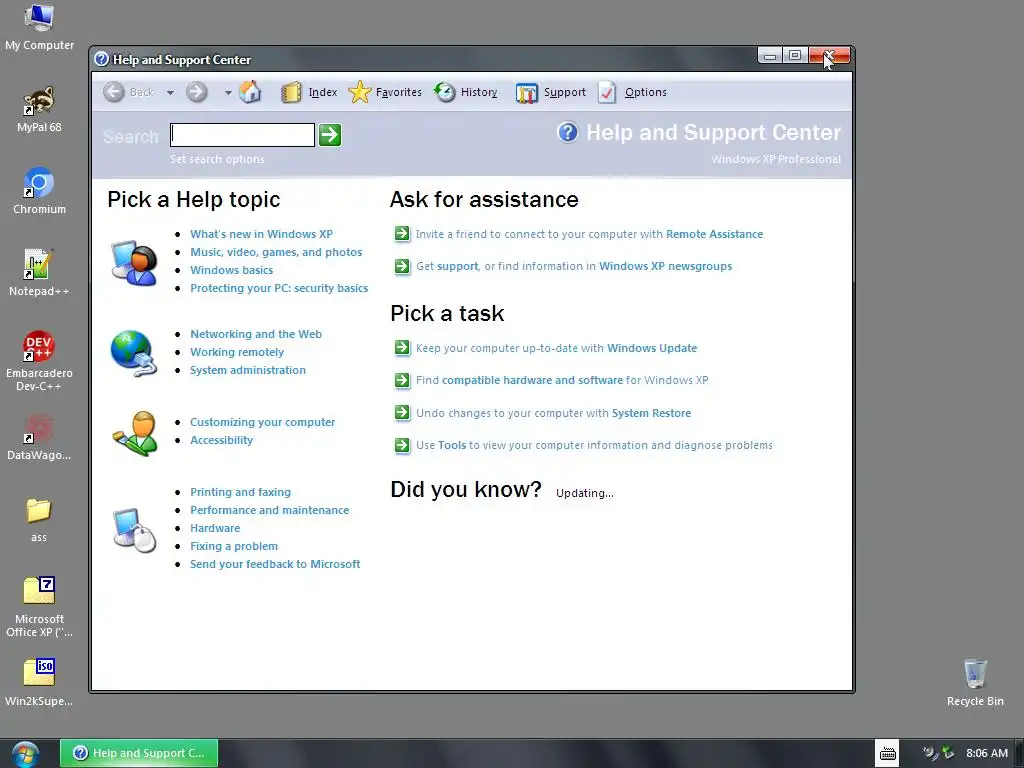Click the user and computer topic icon
1024x768 pixels.
[x=135, y=263]
